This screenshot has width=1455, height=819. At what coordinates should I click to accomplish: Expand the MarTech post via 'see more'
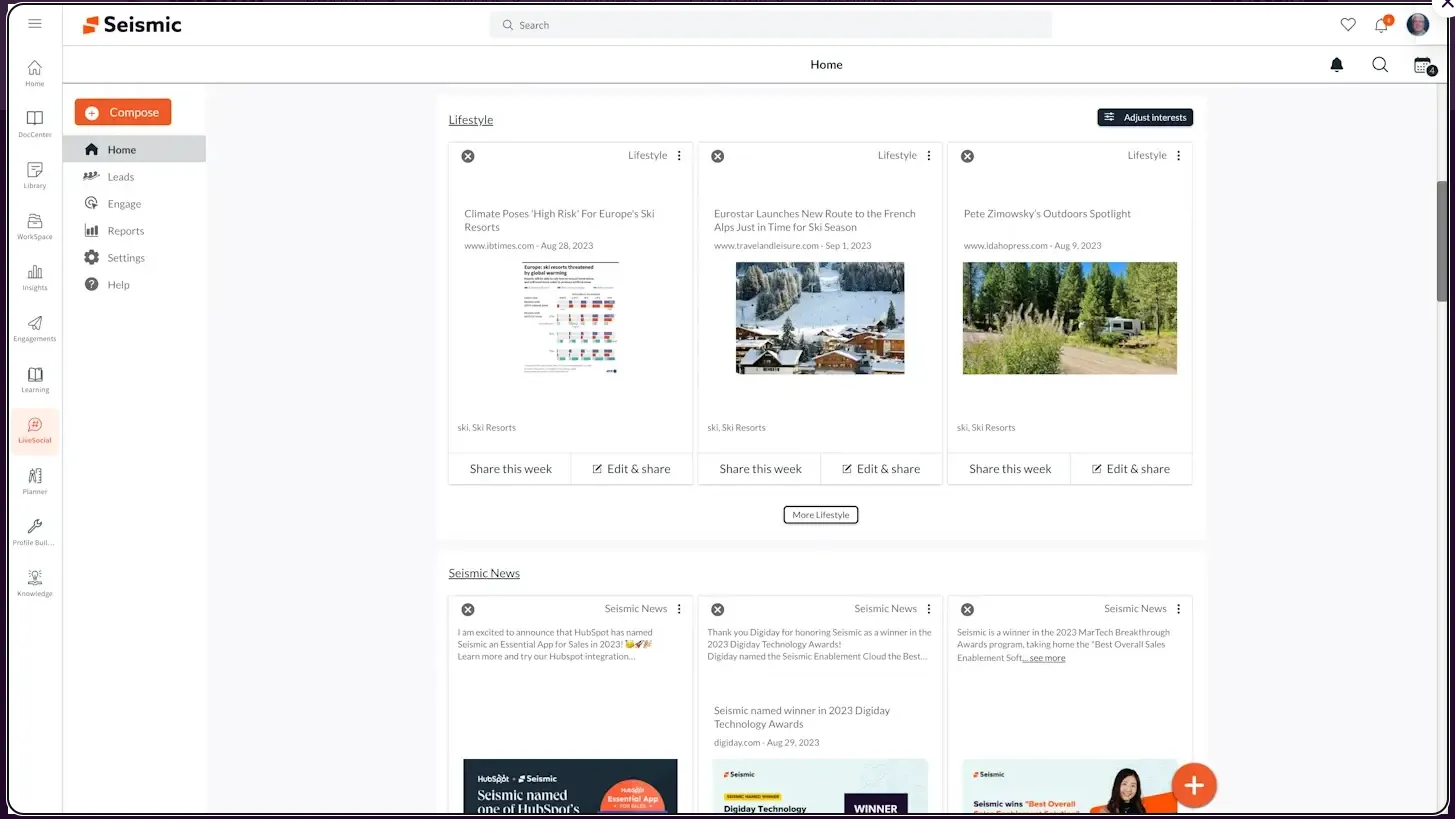1045,658
